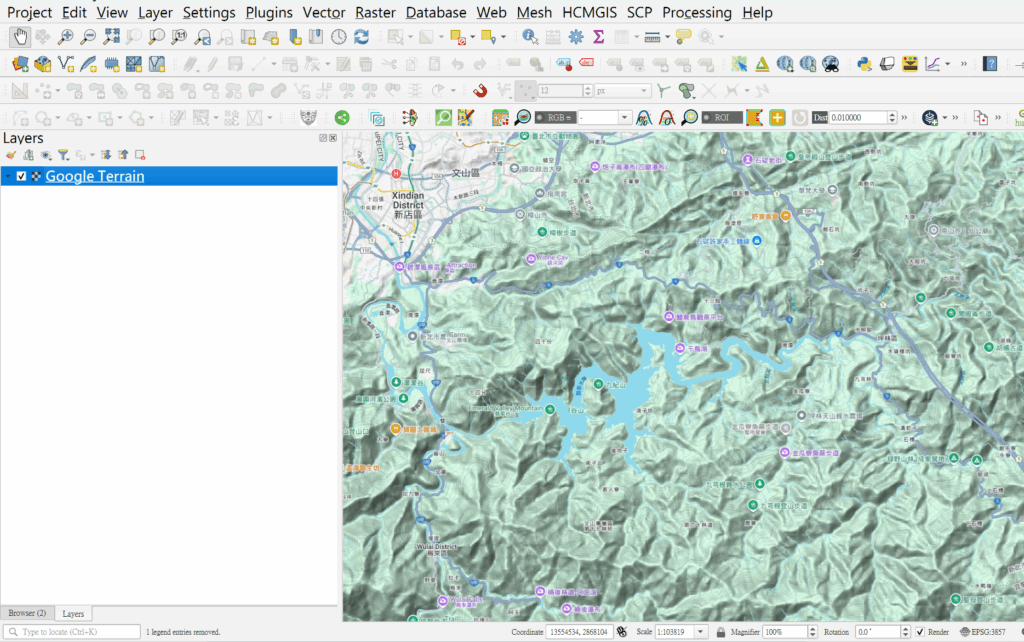This screenshot has width=1024, height=642.
Task: Add a new Shapefile layer
Action: pos(66,63)
